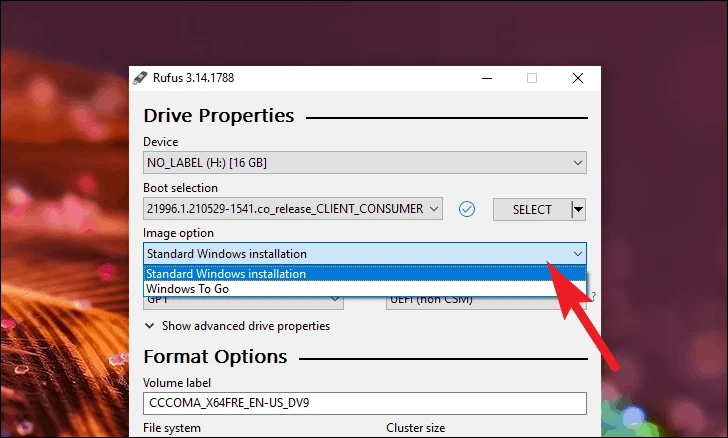Screen dimensions: 728x438
Task: Open the Boot selection ISO dropdown
Action: (x=292, y=209)
